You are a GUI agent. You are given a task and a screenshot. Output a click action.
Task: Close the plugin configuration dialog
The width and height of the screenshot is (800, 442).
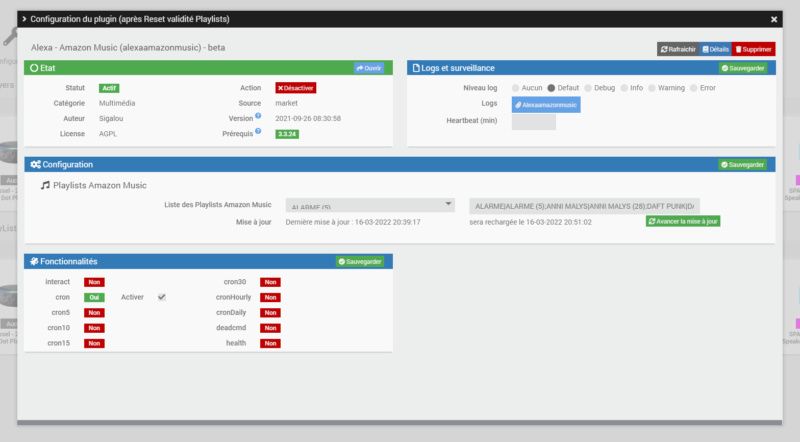pyautogui.click(x=773, y=19)
